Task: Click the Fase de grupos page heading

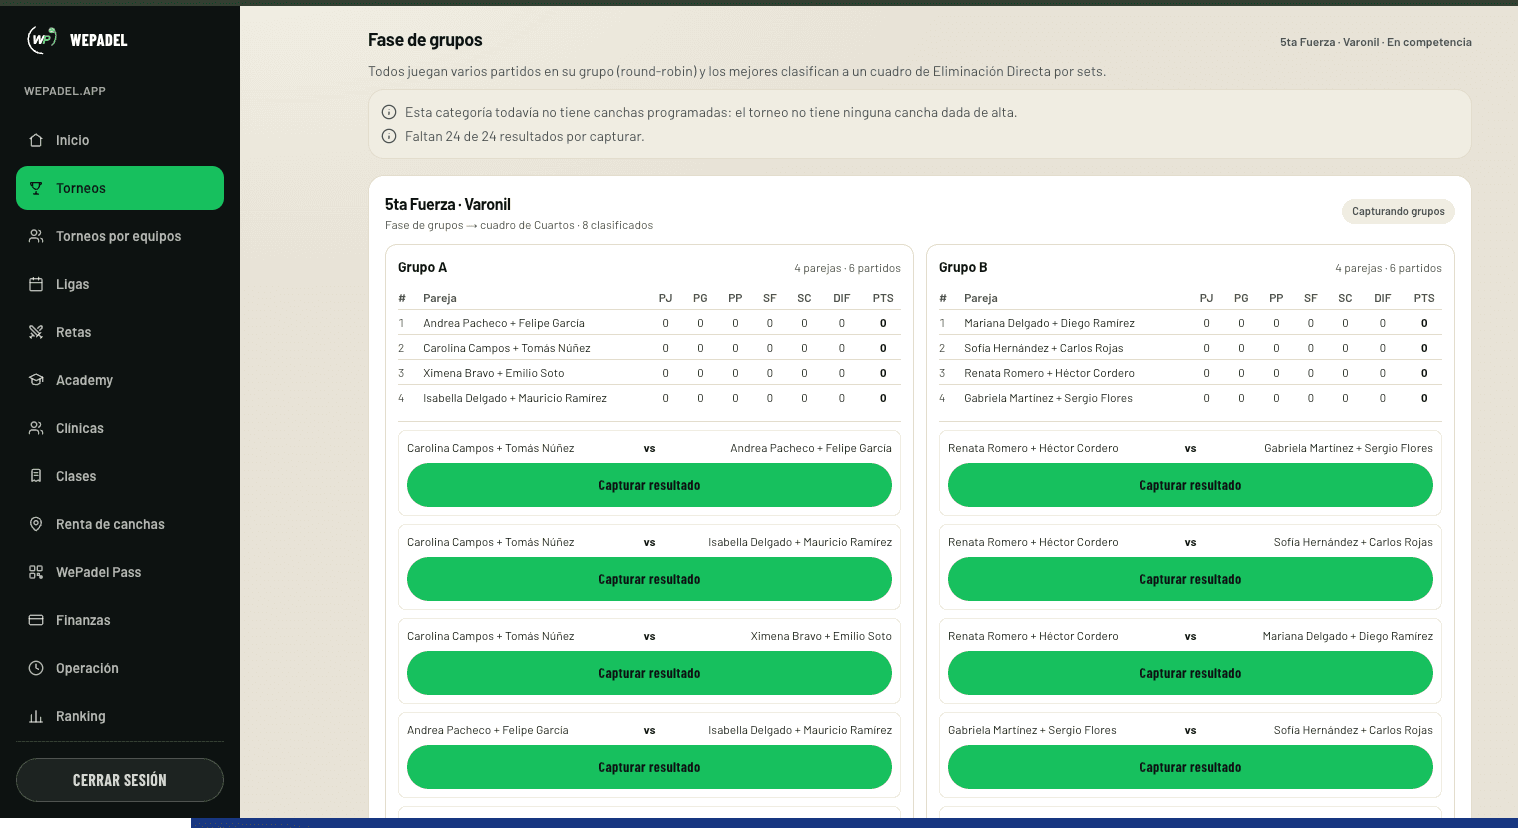Action: point(425,40)
